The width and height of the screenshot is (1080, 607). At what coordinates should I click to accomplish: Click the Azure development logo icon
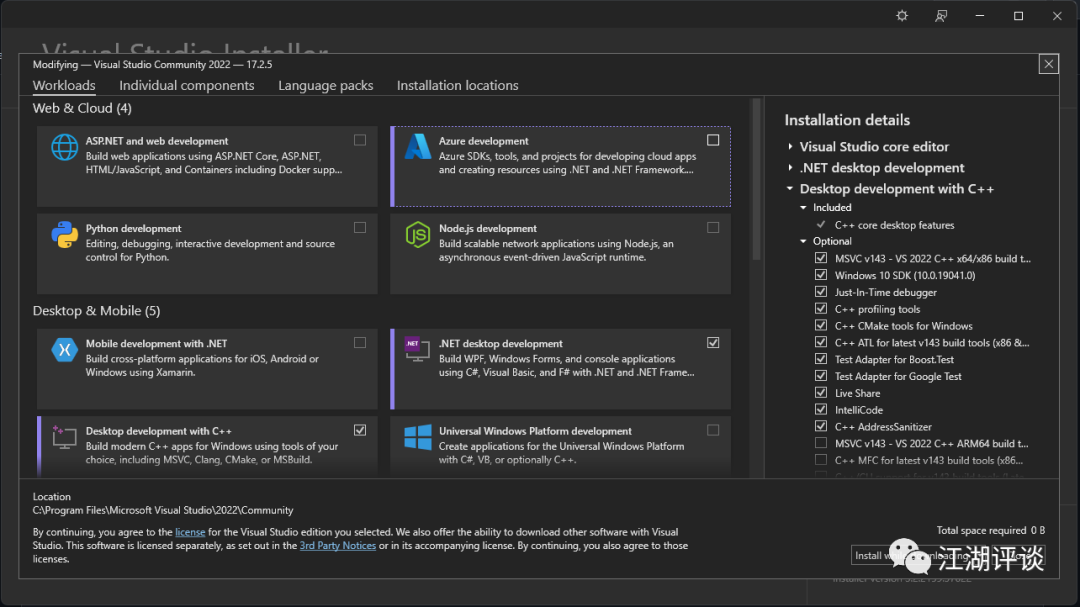[417, 147]
